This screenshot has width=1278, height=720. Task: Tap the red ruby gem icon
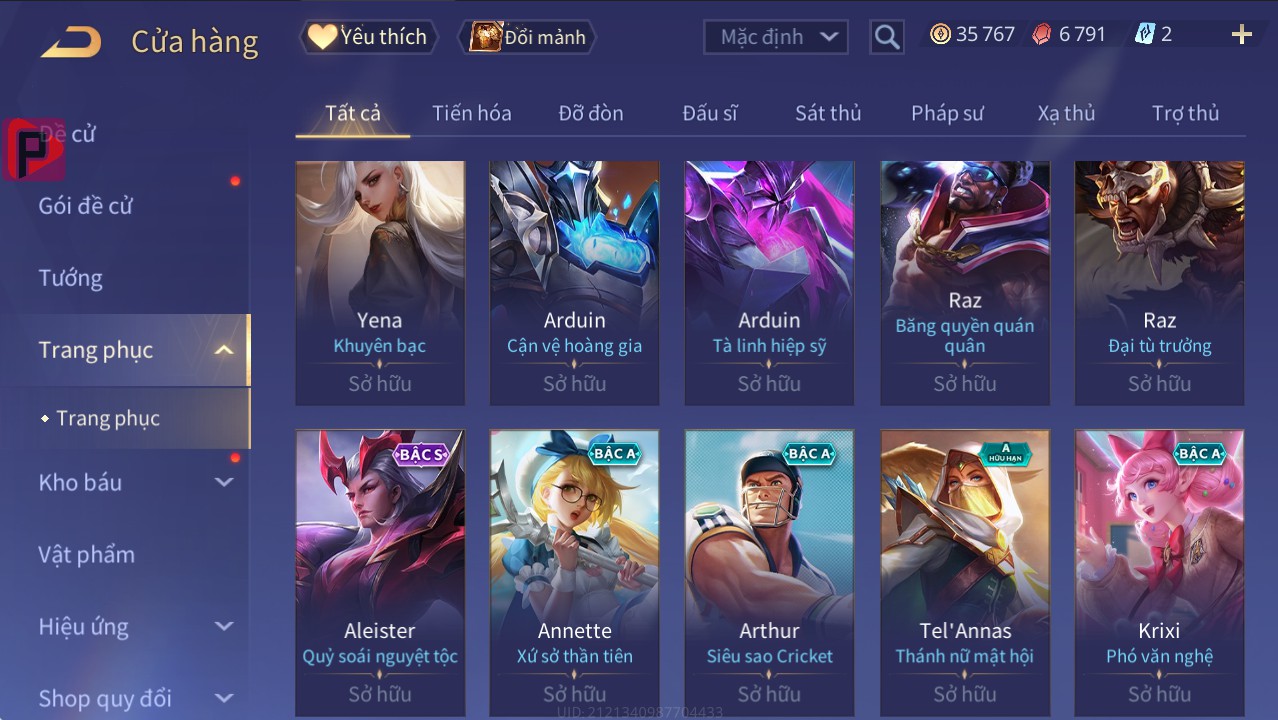tap(1042, 34)
